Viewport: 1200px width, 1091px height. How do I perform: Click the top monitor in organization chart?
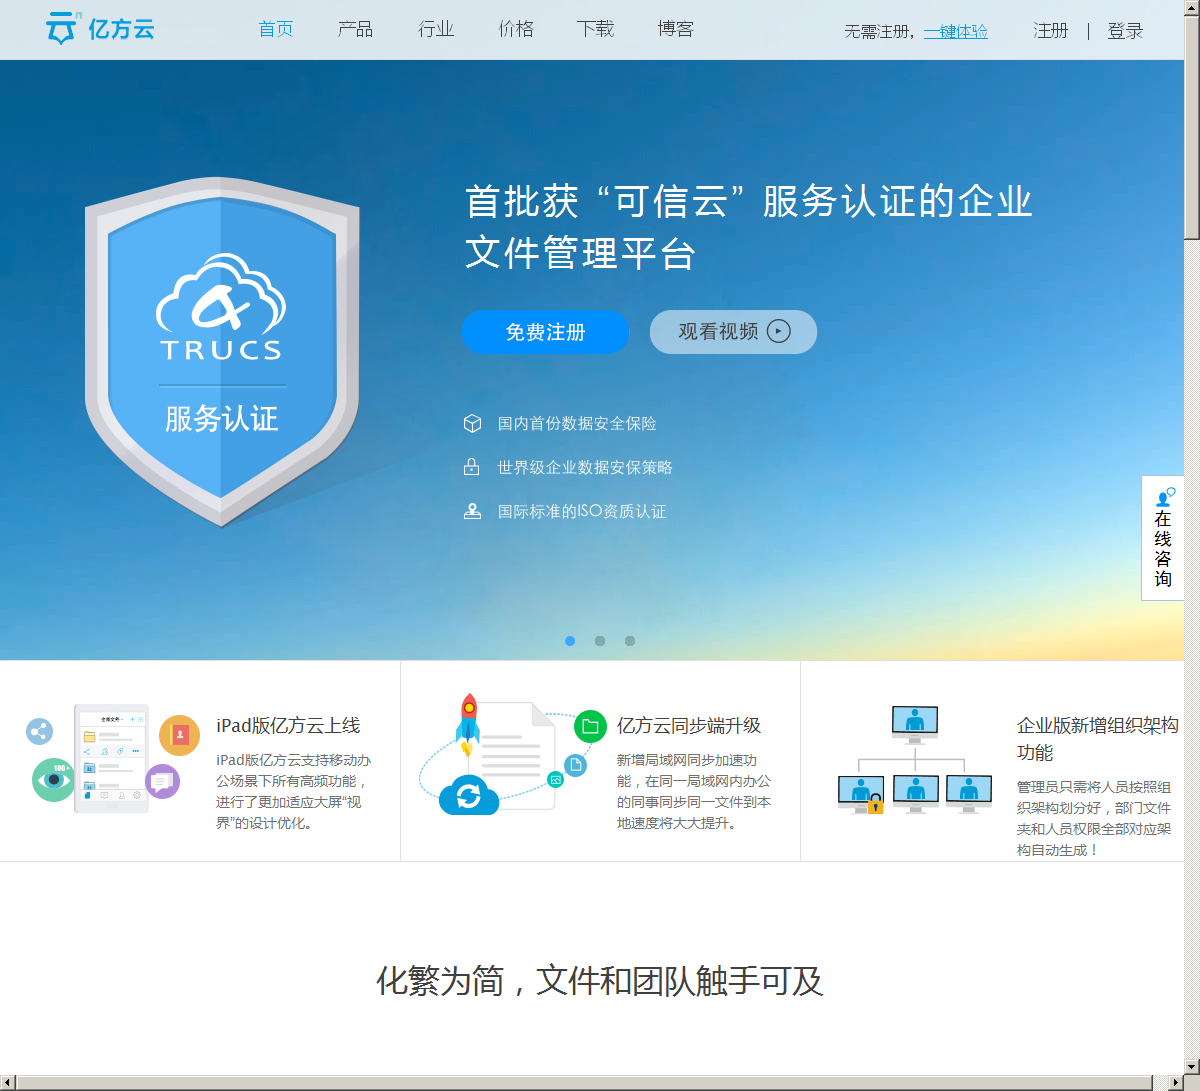click(915, 724)
